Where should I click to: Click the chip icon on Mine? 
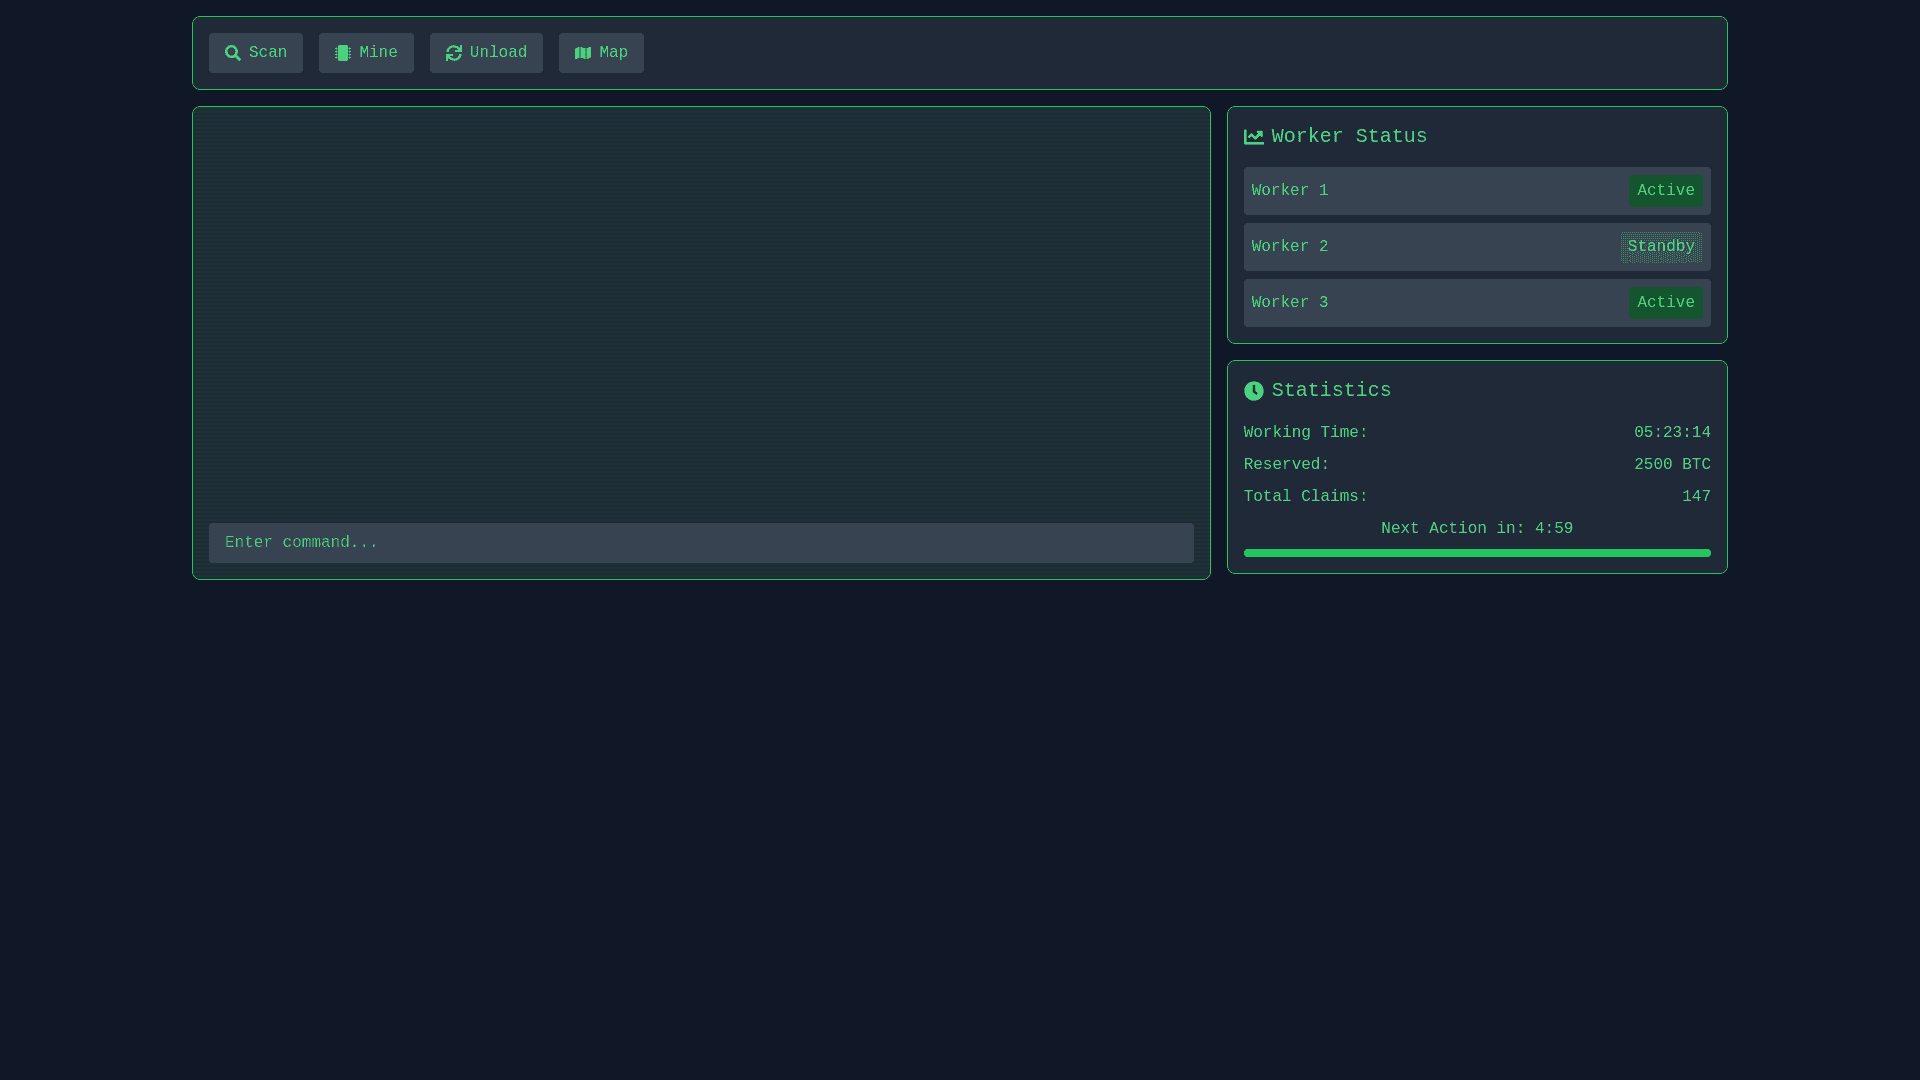343,53
